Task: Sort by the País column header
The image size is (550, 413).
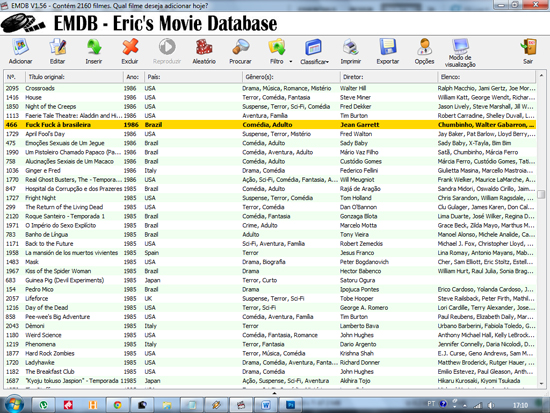Action: pos(193,77)
